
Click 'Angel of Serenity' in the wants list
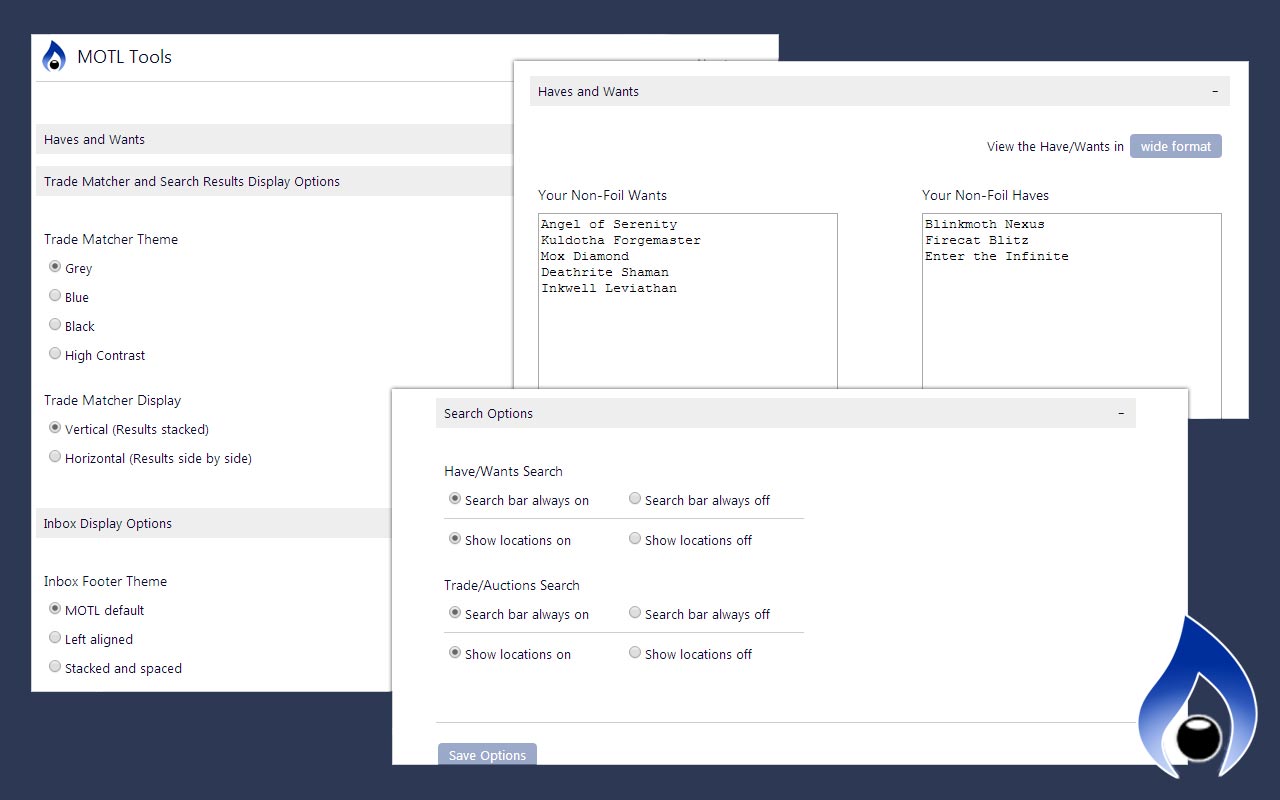(609, 224)
